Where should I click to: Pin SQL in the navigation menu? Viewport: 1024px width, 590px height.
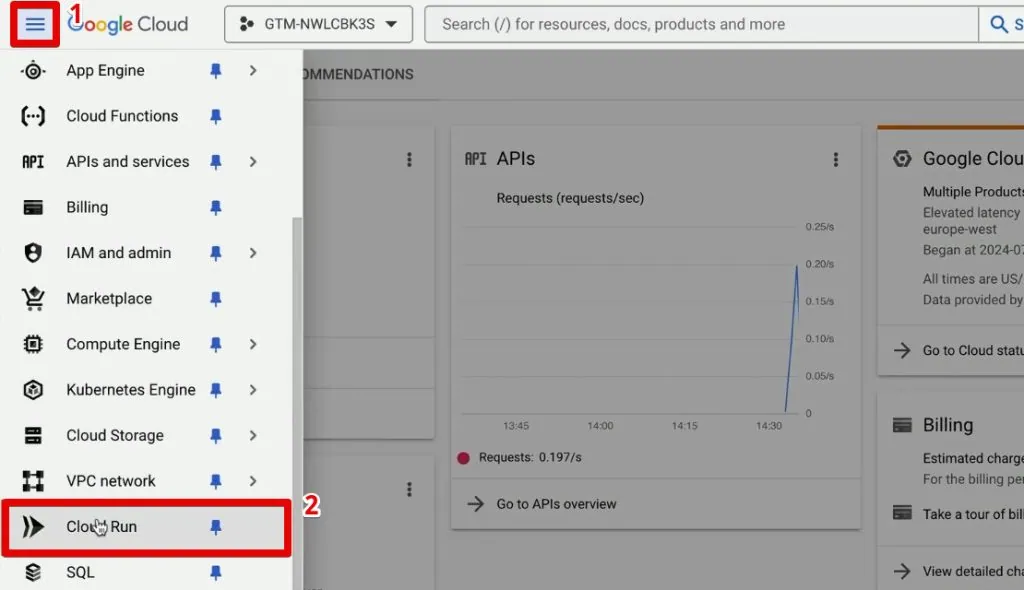[x=216, y=572]
